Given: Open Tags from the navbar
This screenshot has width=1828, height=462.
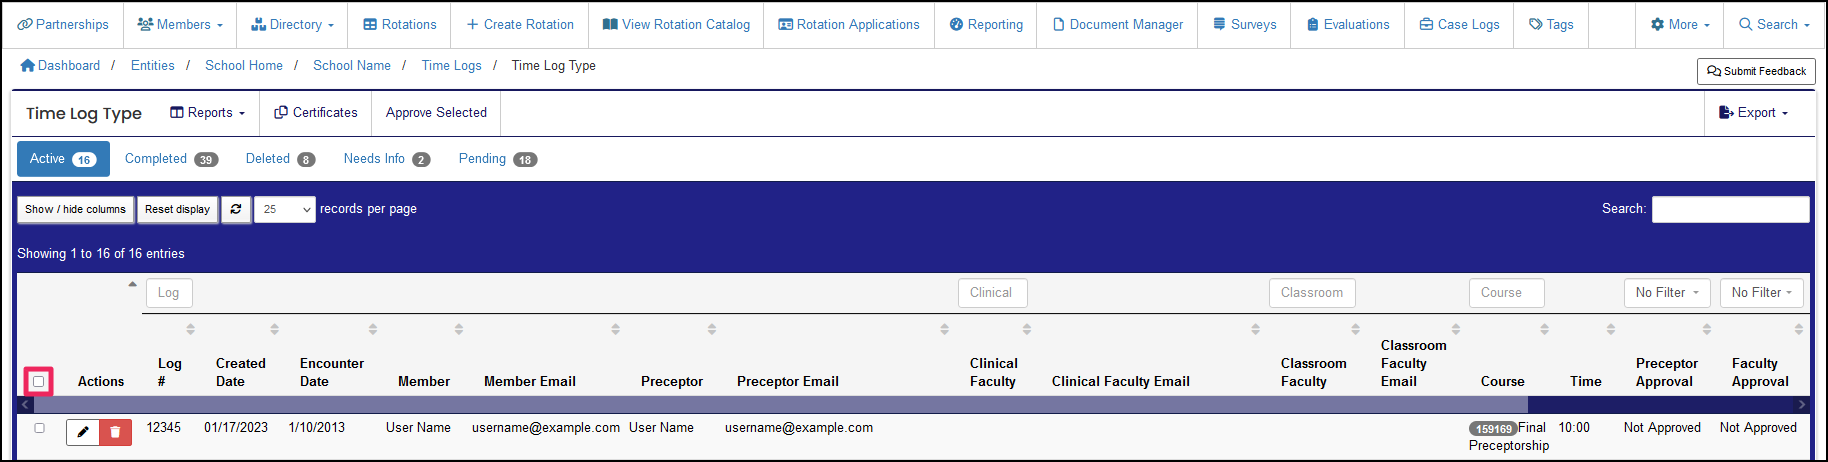Looking at the screenshot, I should 1551,24.
